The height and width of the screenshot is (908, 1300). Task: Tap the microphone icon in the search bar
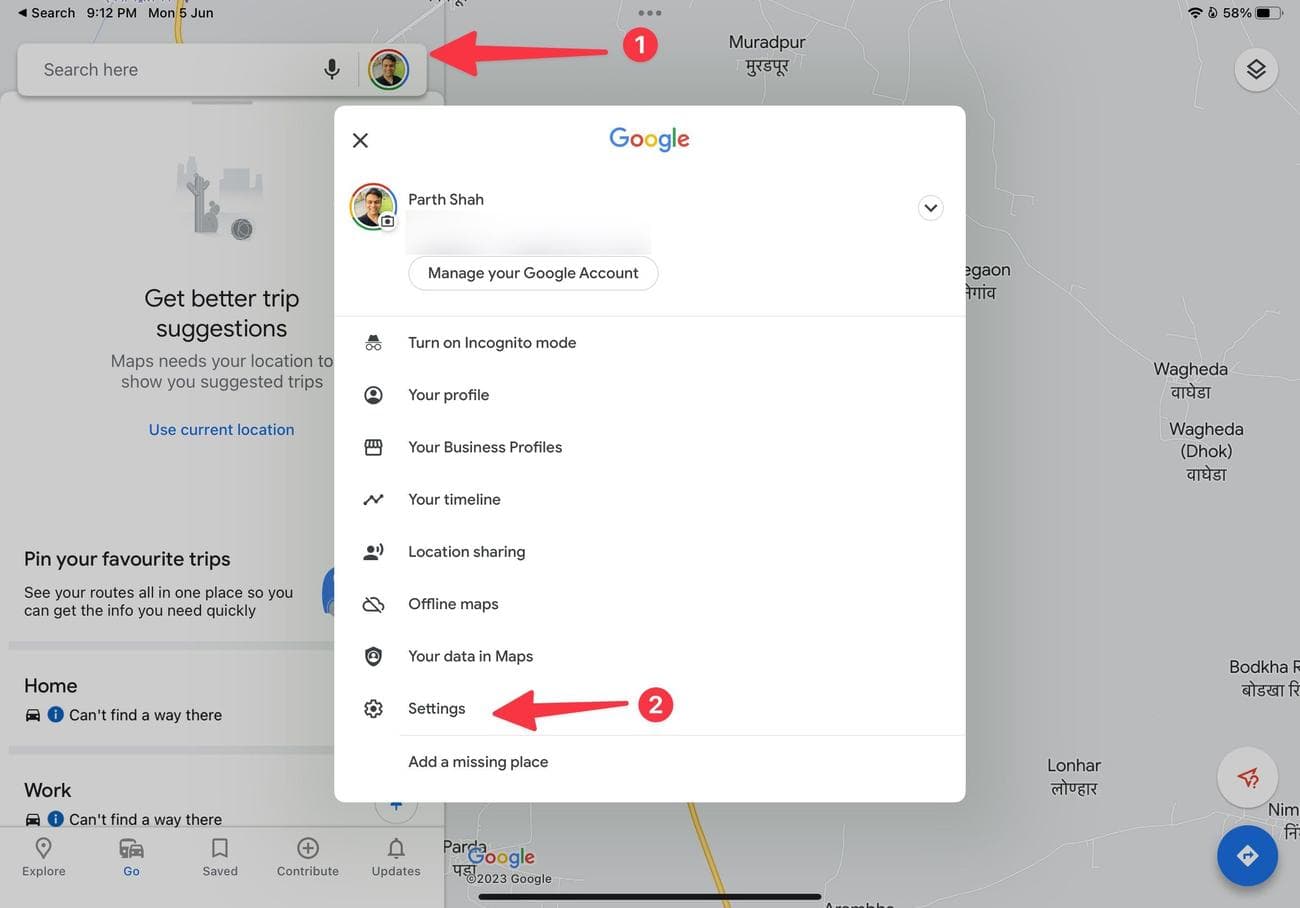click(x=332, y=69)
